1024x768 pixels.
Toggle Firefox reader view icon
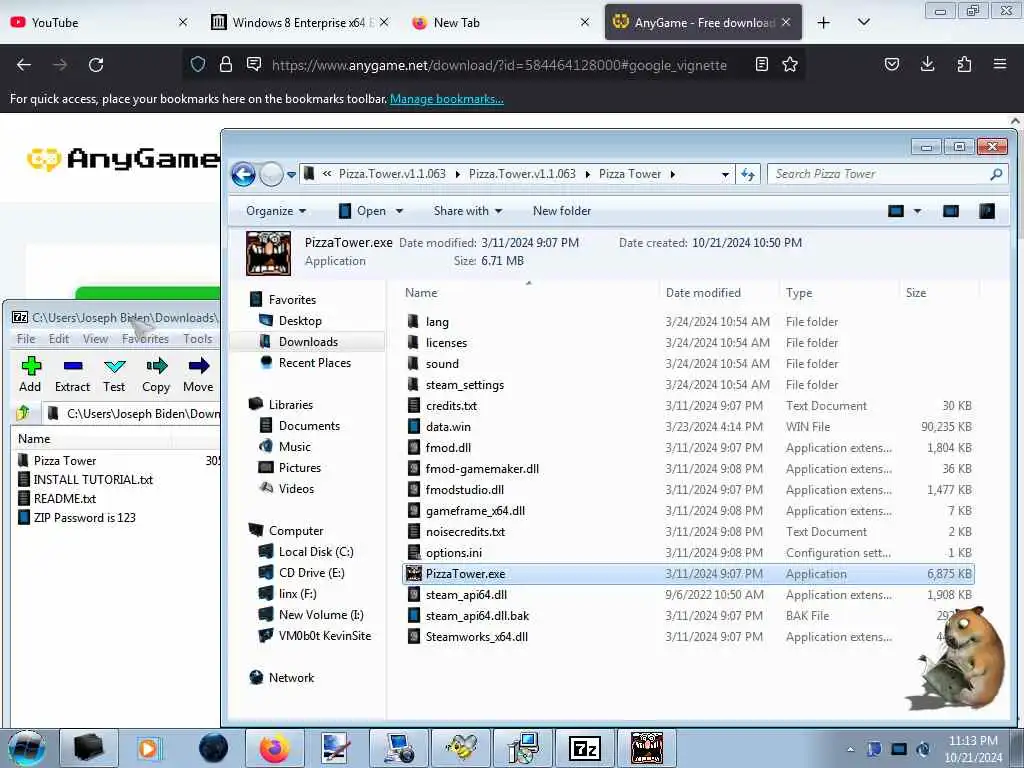[761, 64]
